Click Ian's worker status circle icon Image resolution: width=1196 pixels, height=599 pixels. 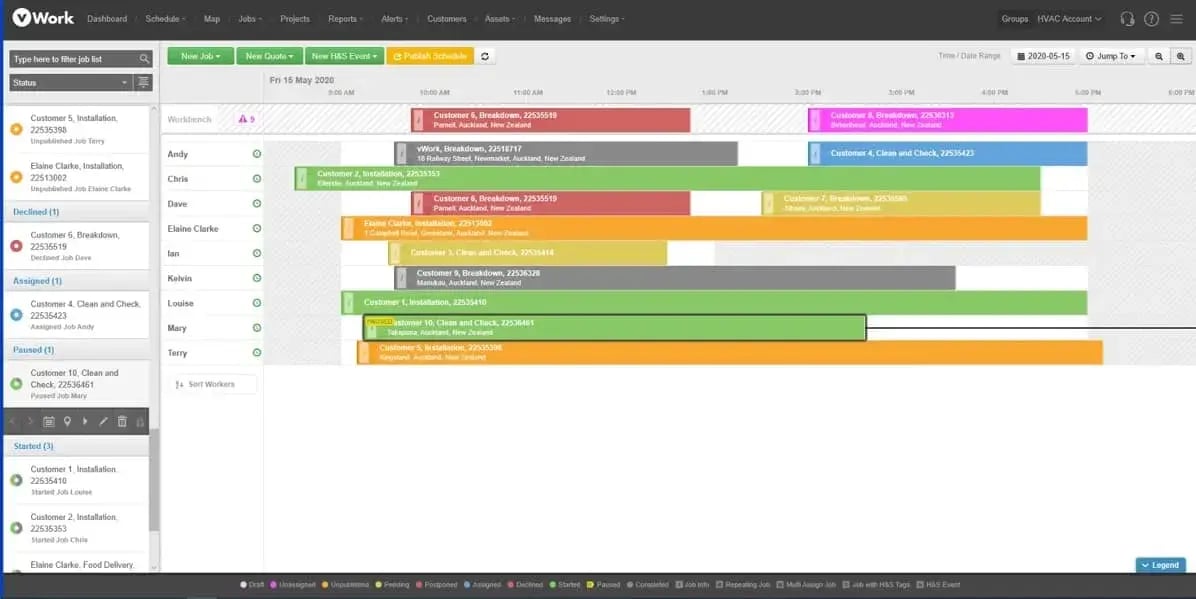tap(257, 253)
